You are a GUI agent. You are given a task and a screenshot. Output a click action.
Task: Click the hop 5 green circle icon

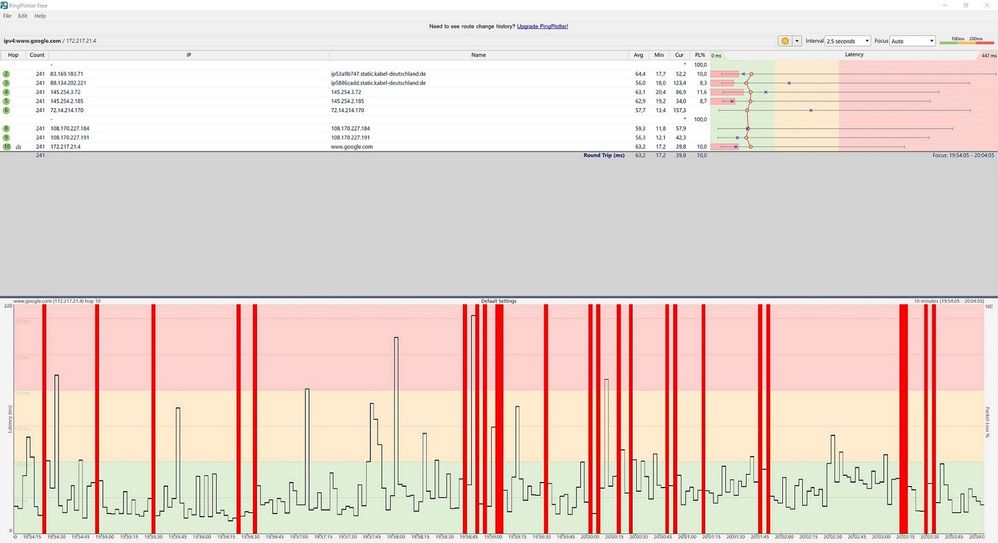click(x=6, y=101)
